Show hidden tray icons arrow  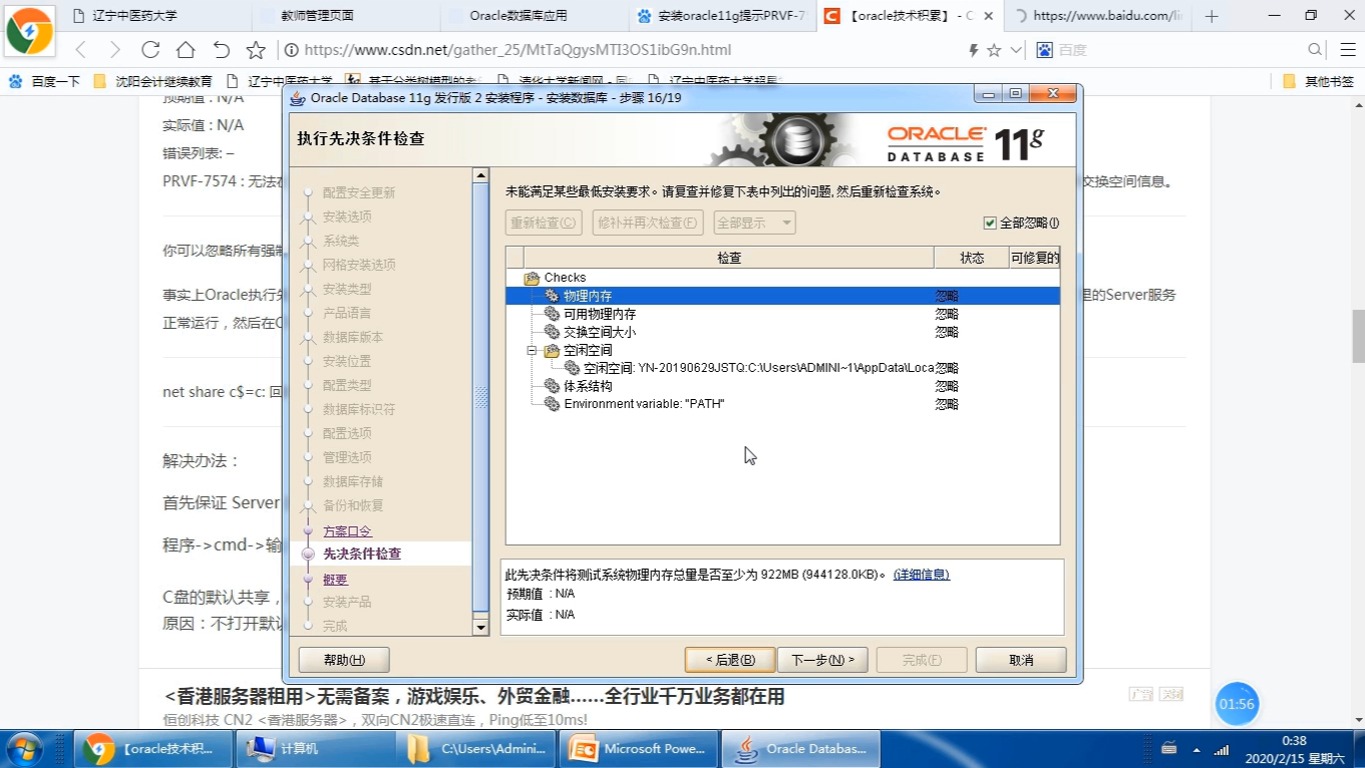[1196, 750]
